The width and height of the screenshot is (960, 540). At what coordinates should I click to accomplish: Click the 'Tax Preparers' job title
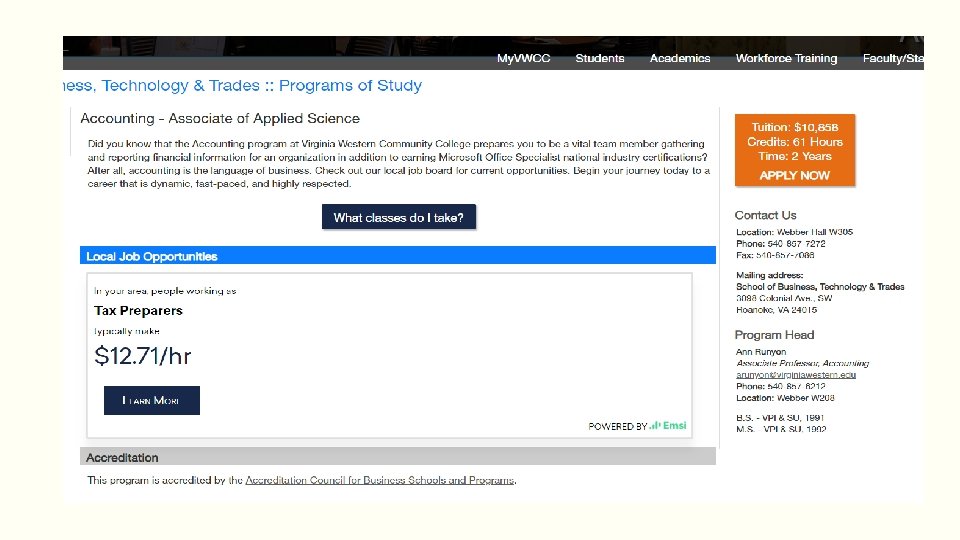click(x=138, y=310)
